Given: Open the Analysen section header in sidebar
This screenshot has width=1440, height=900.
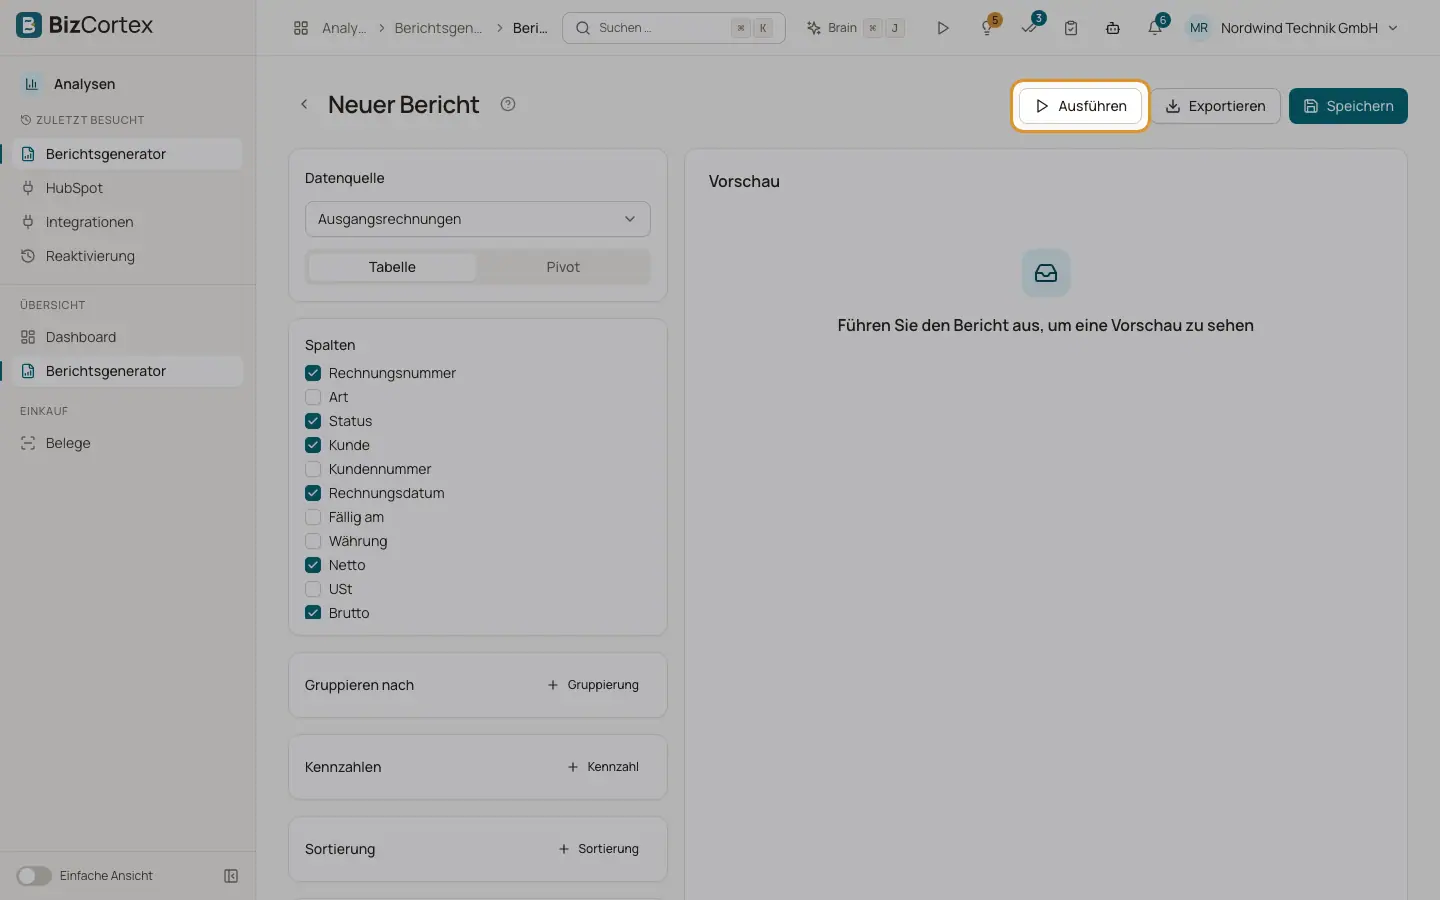Looking at the screenshot, I should [84, 84].
